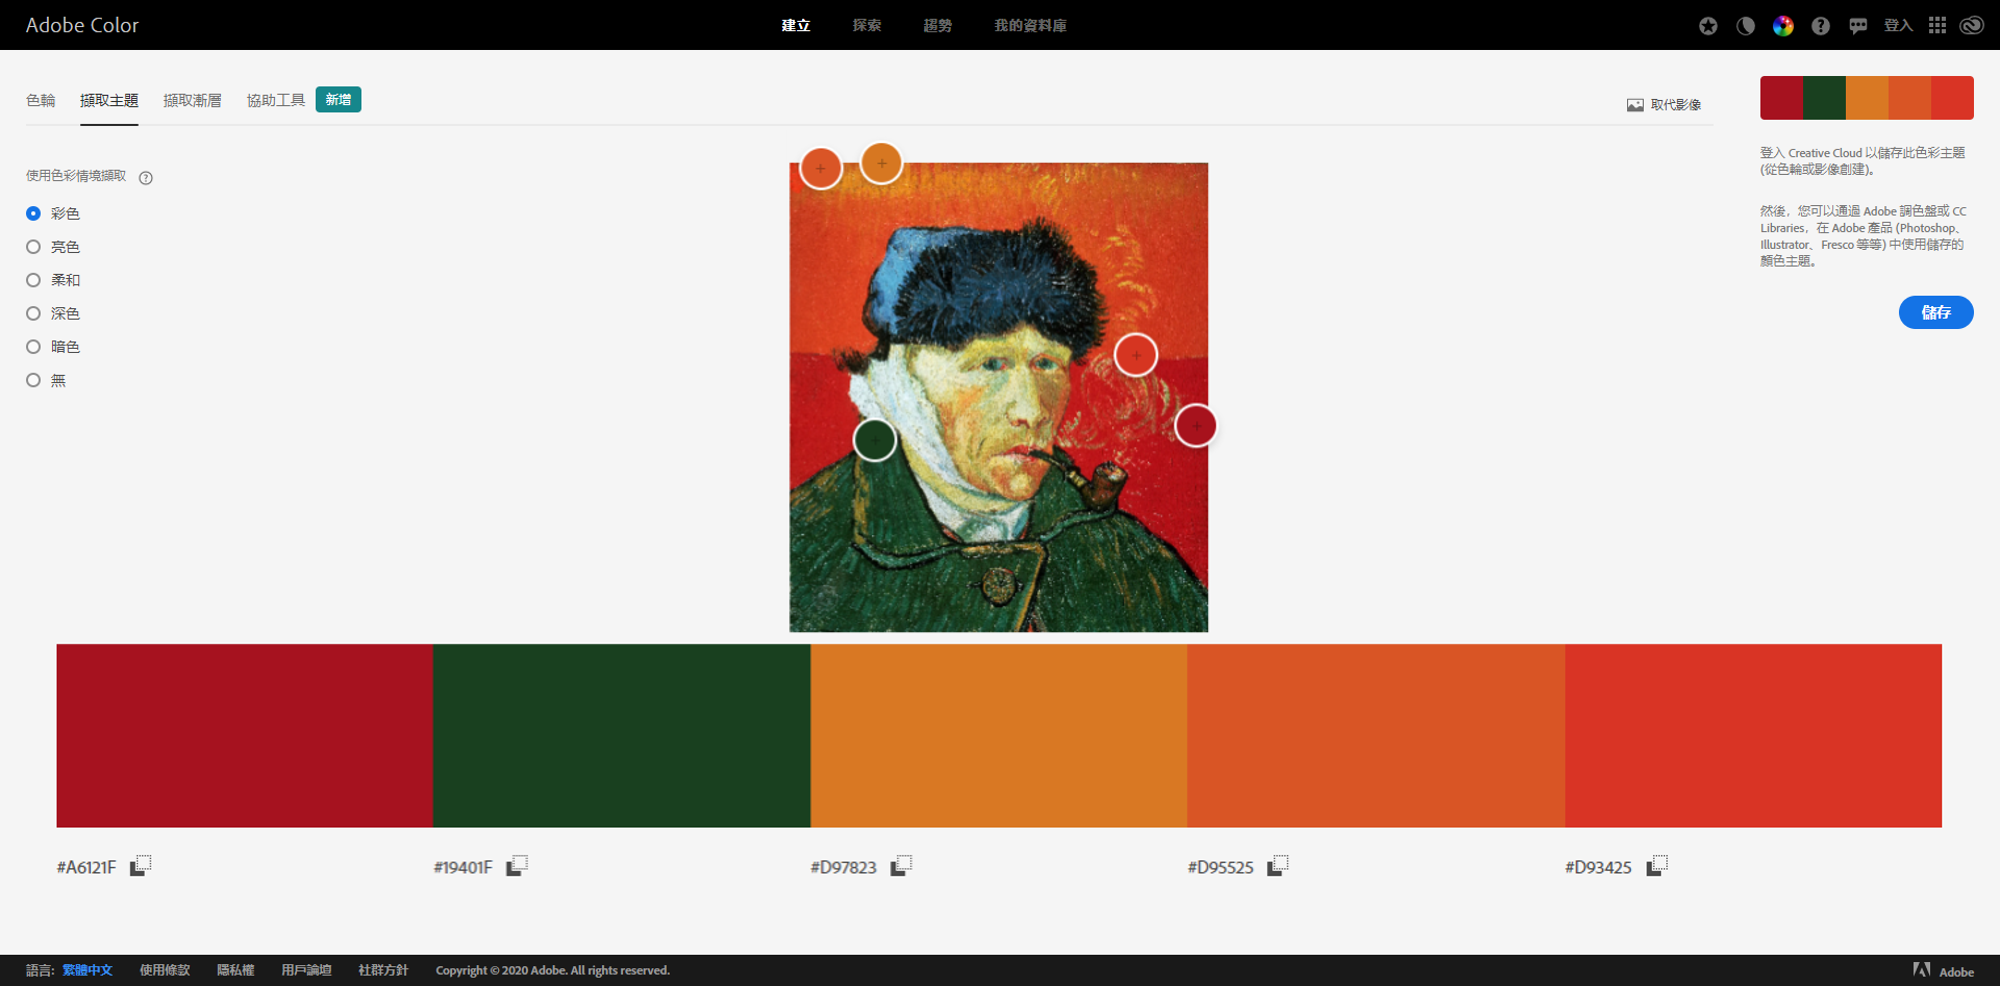Click the star icon in top bar
2000x986 pixels.
point(1708,26)
